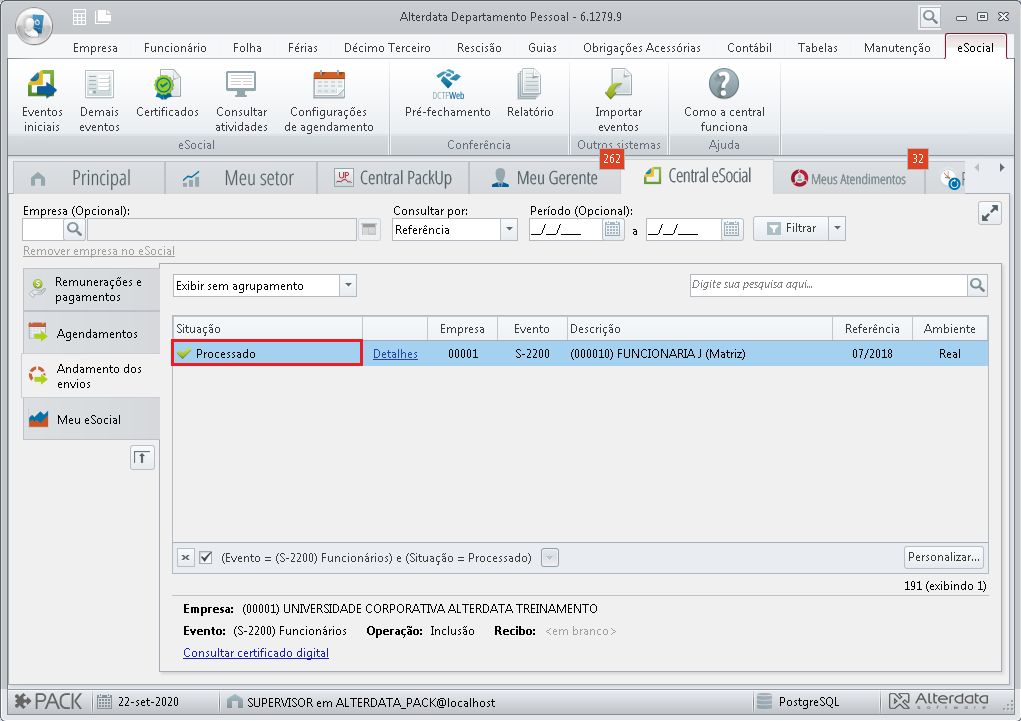Open the Relatório conference report icon
Viewport: 1021px width, 721px height.
point(530,94)
